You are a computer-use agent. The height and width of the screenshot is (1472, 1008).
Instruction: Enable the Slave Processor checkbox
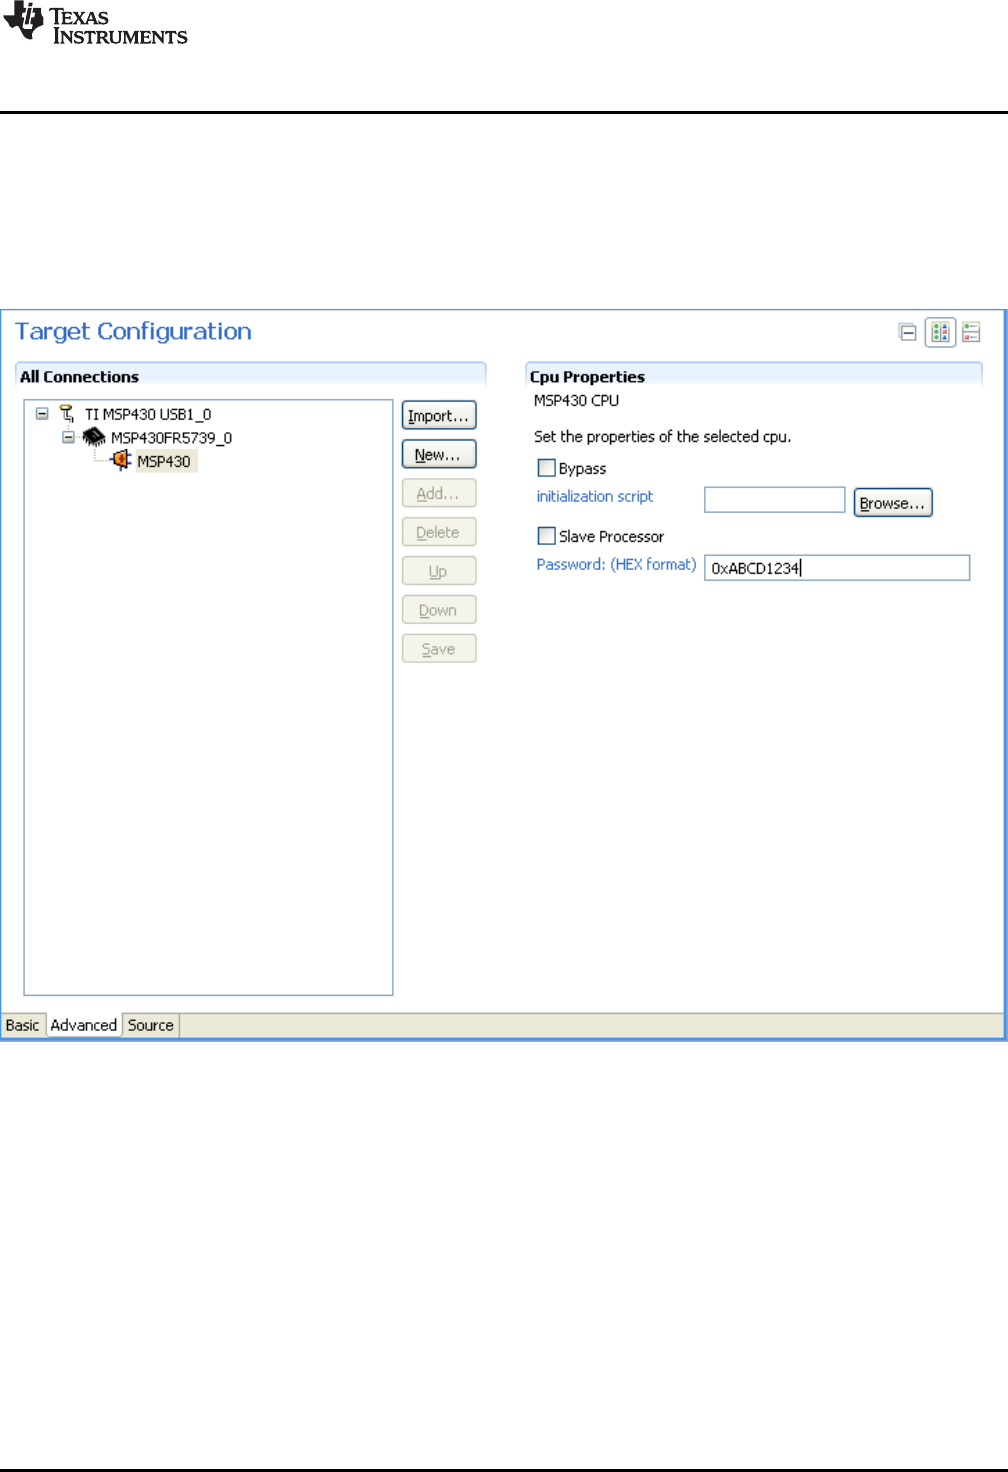(x=546, y=536)
